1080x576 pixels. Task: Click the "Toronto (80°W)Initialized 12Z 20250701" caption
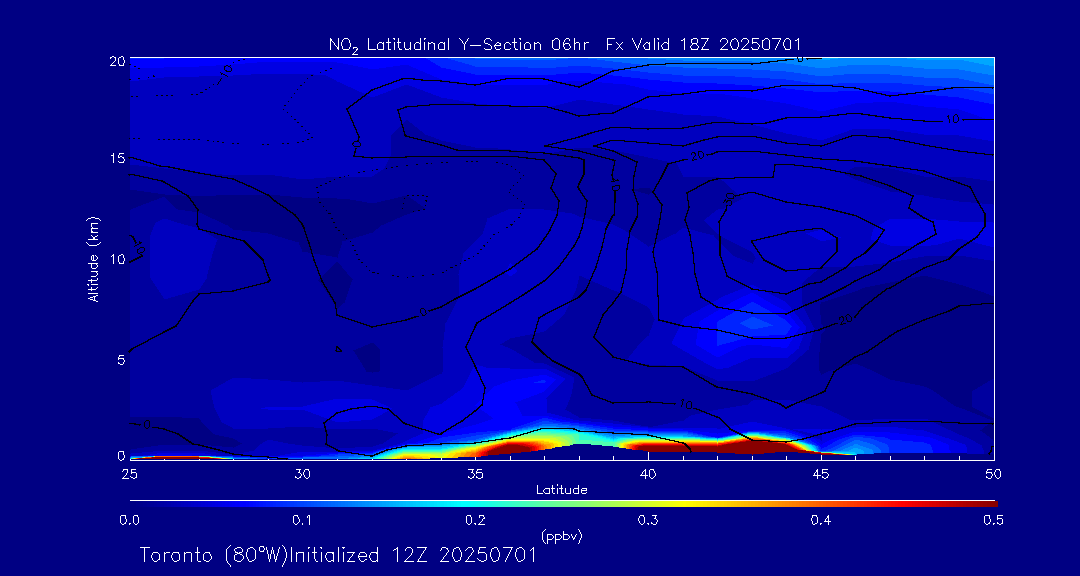click(338, 555)
